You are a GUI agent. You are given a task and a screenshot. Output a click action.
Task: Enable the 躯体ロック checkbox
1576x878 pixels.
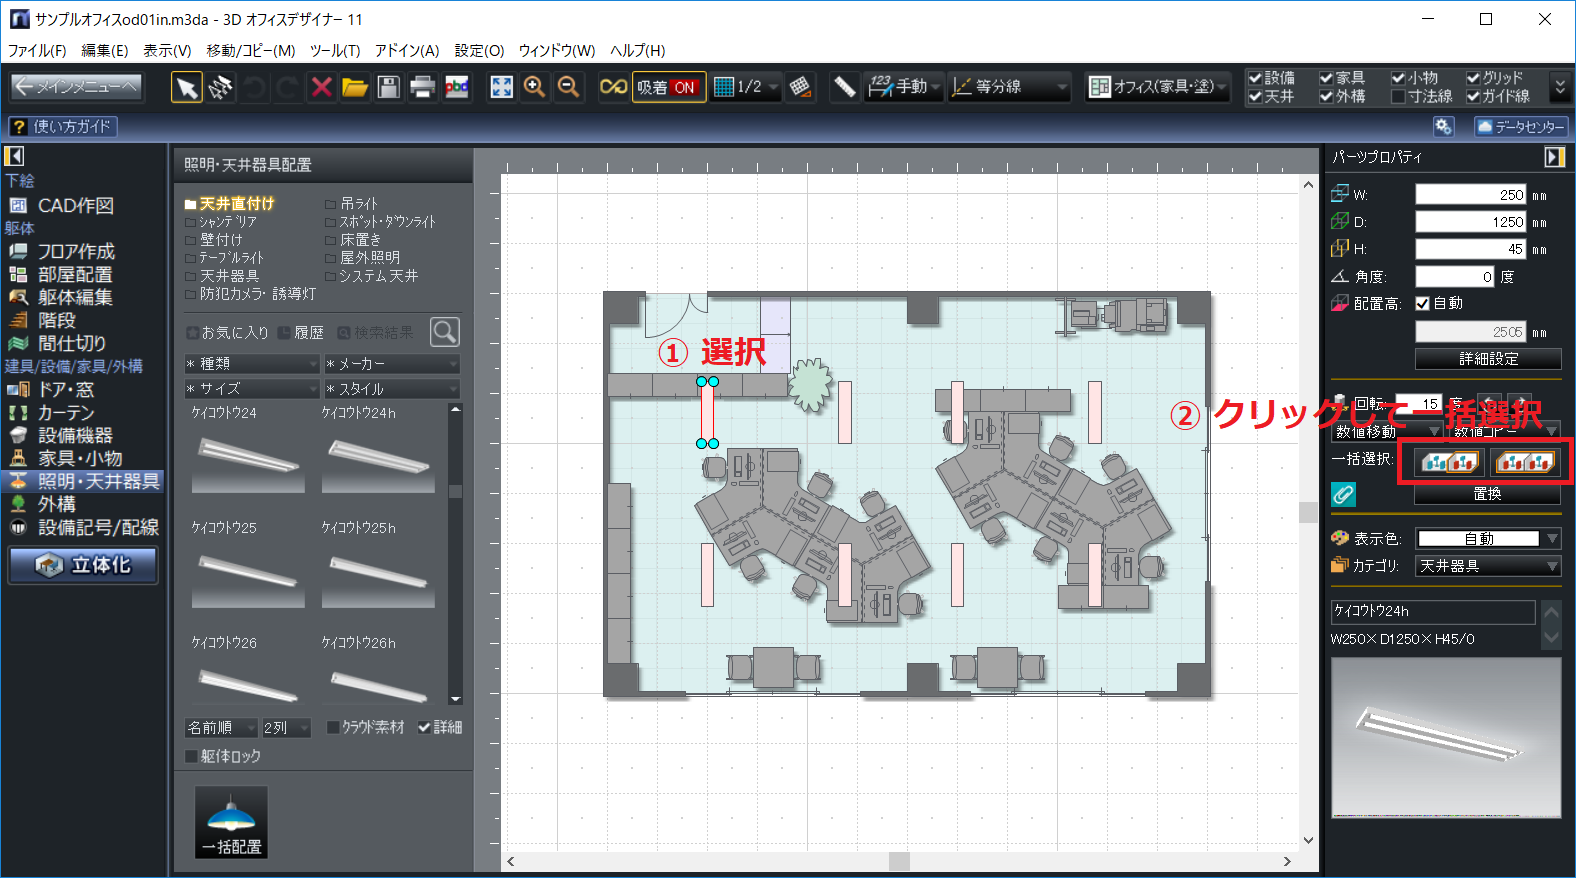pyautogui.click(x=192, y=756)
